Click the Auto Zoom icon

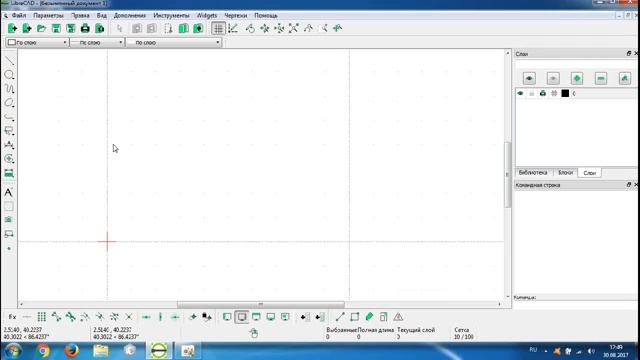(294, 28)
